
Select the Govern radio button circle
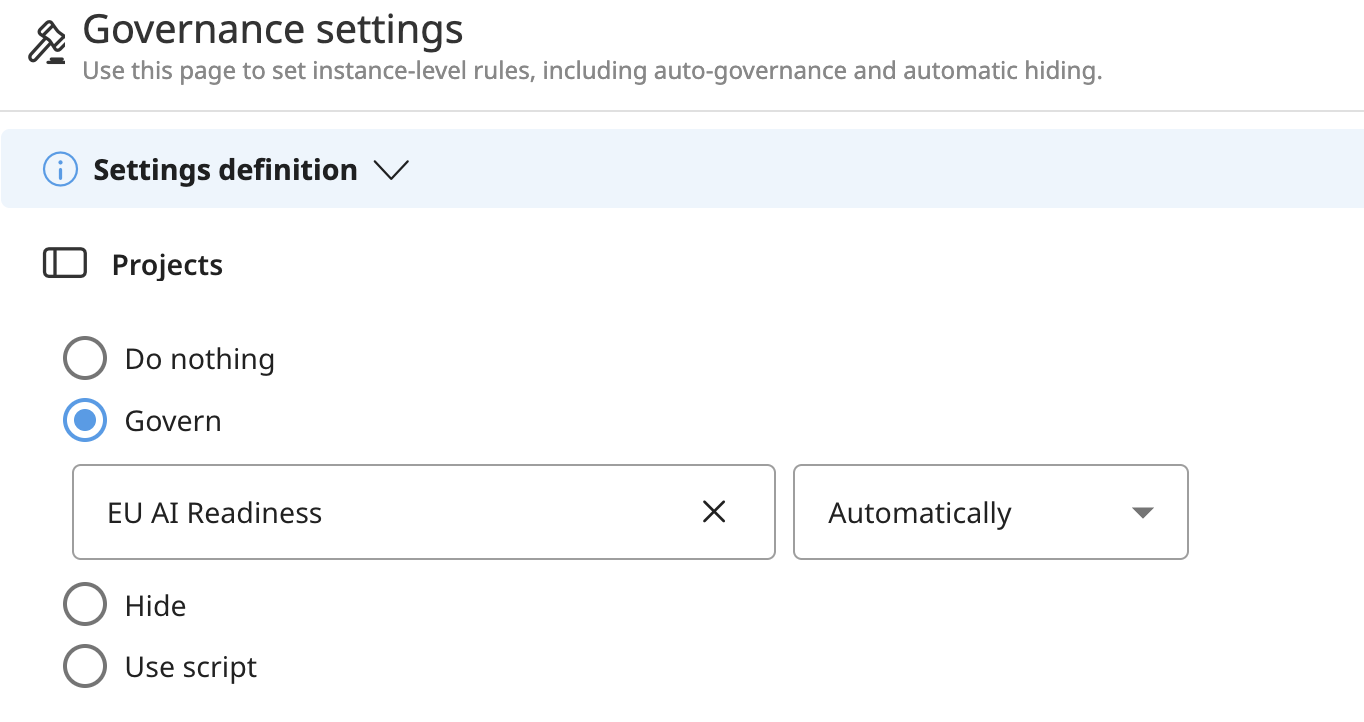pos(85,421)
